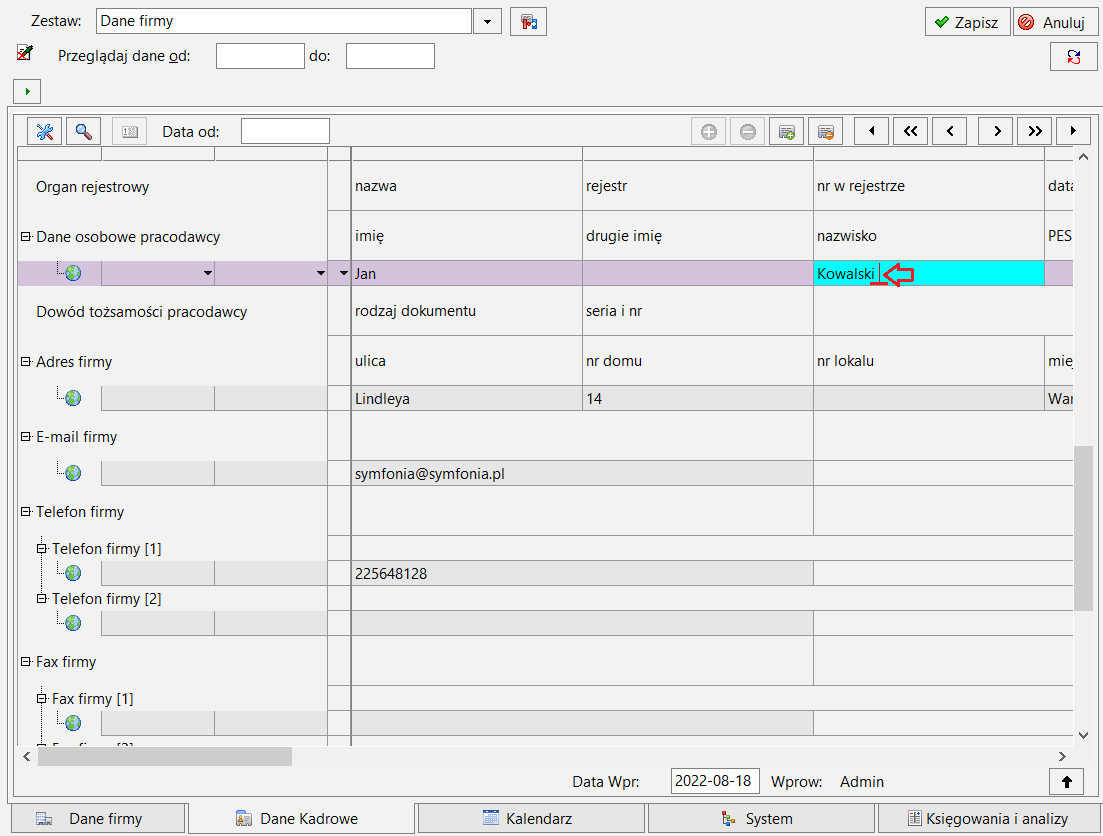This screenshot has height=836, width=1103.
Task: Click the add record icon with green plus
Action: [786, 132]
